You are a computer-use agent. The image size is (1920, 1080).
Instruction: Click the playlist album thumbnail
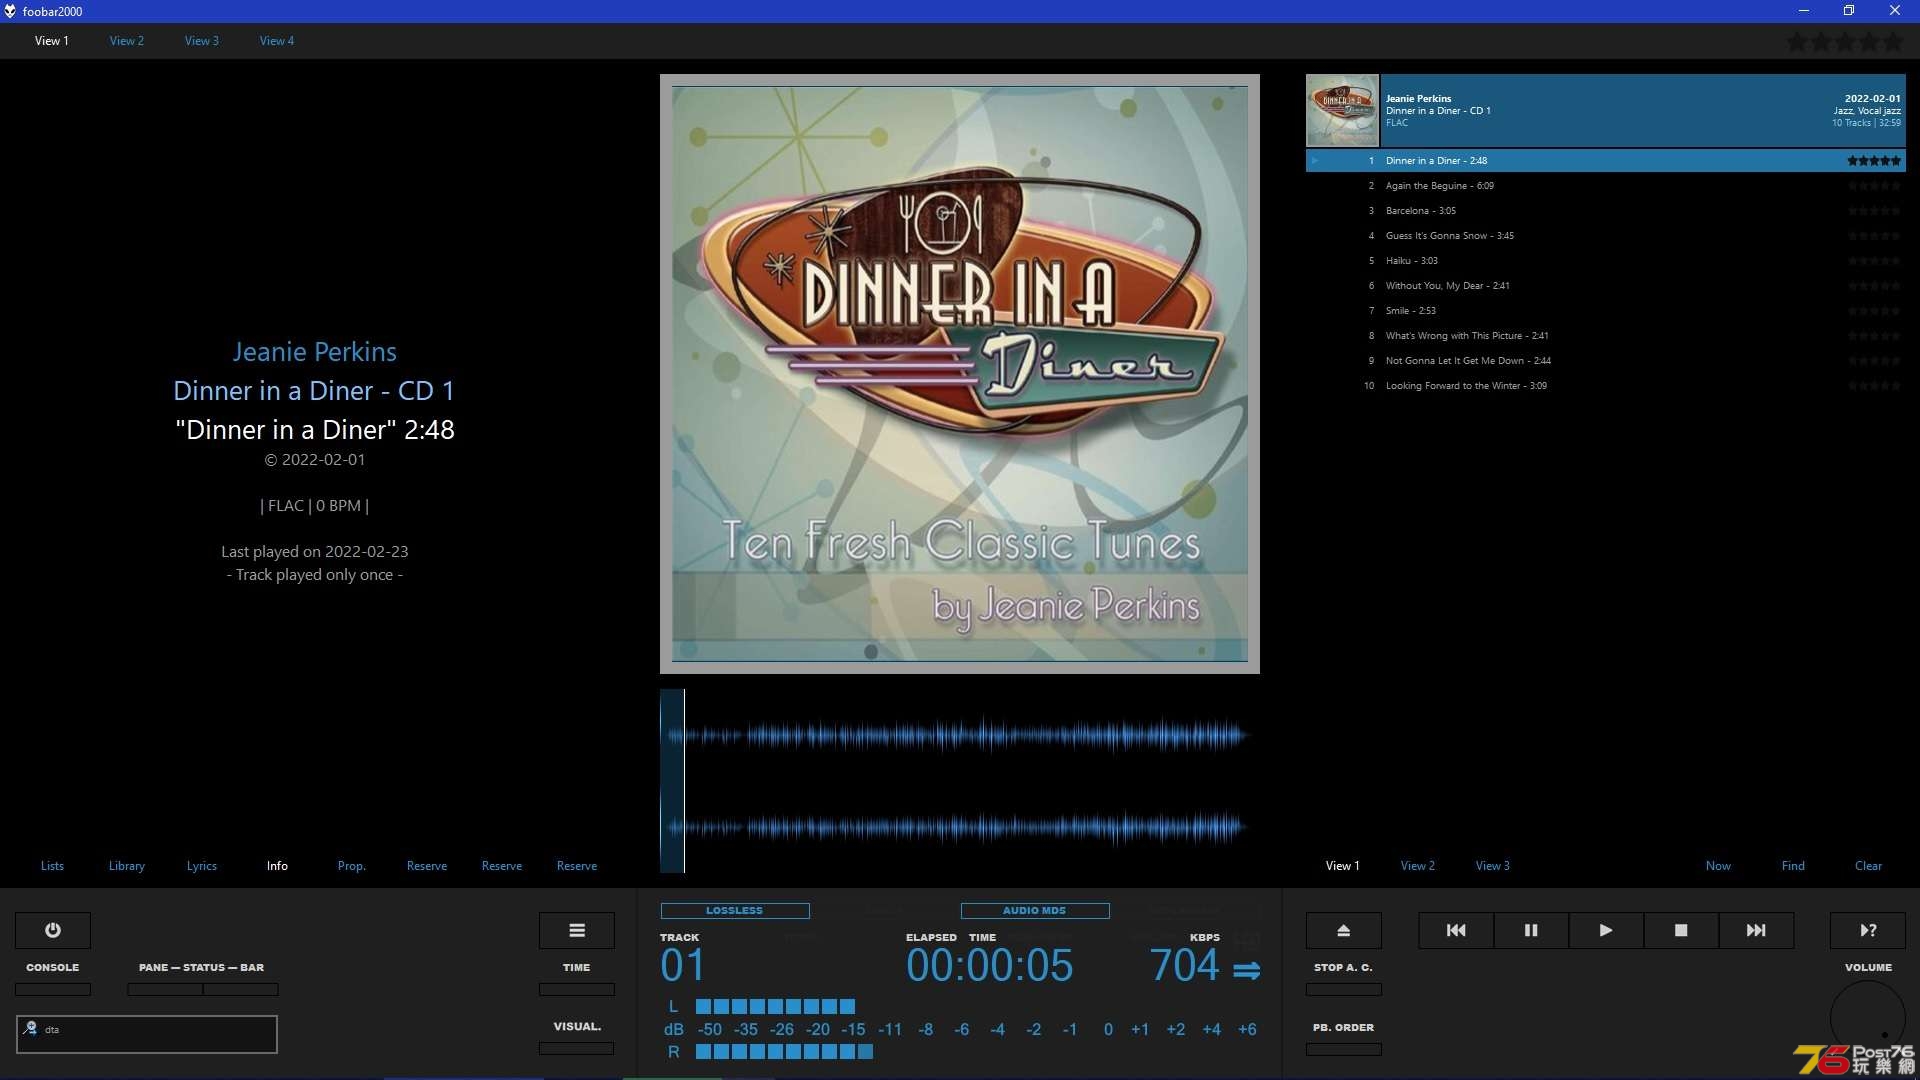tap(1342, 111)
